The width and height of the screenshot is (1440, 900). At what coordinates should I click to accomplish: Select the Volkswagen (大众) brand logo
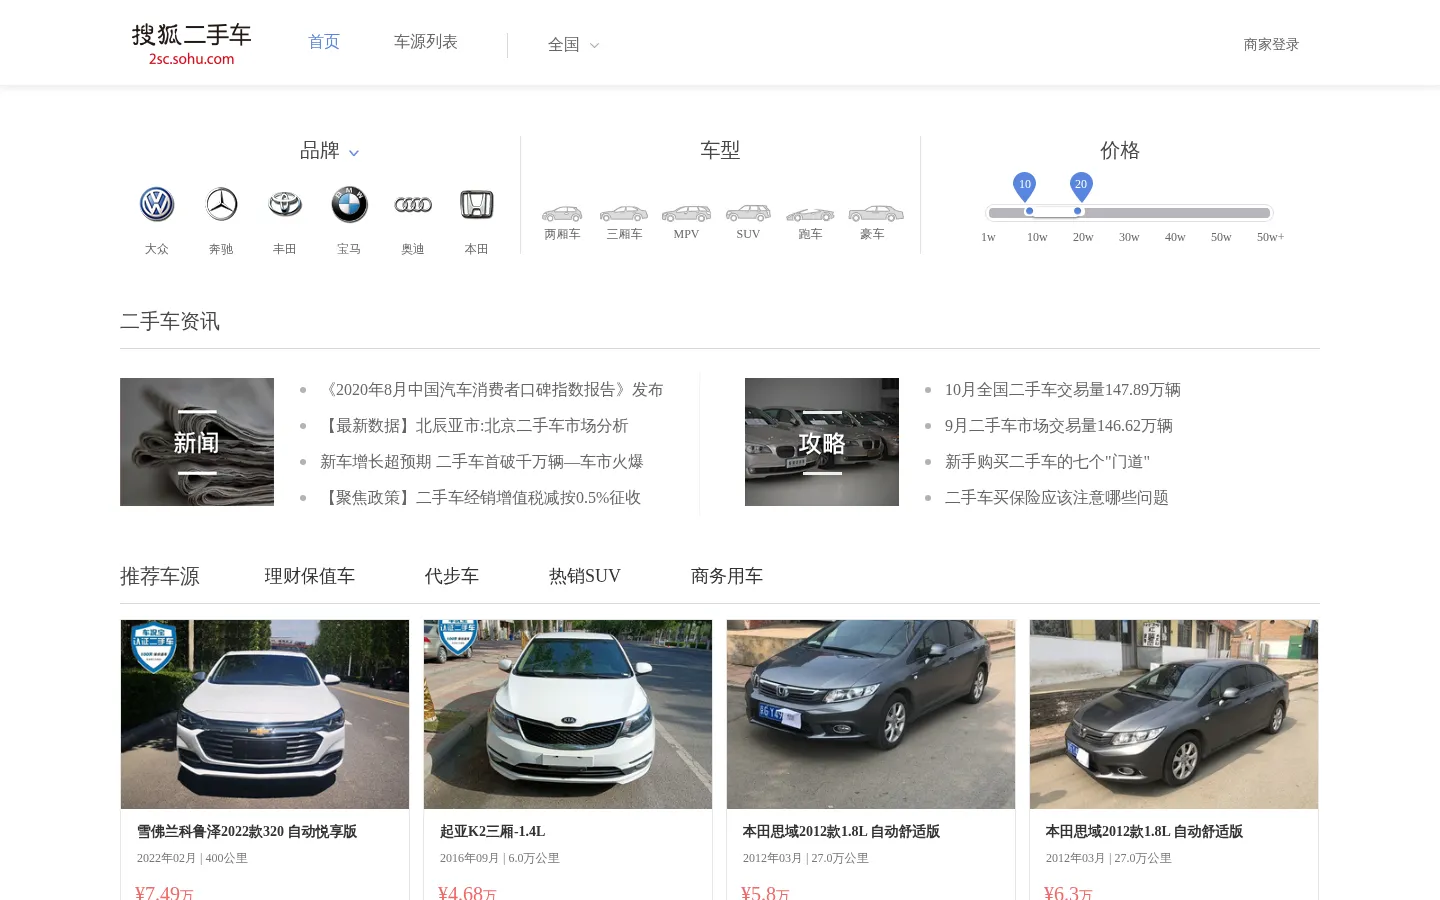tap(157, 204)
